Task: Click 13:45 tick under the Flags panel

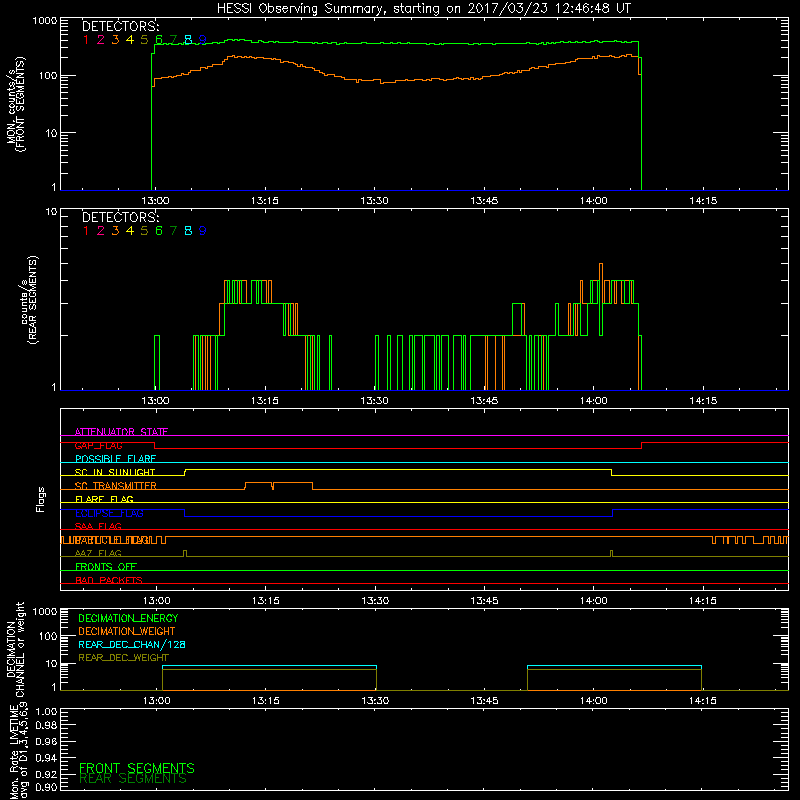Action: point(484,601)
